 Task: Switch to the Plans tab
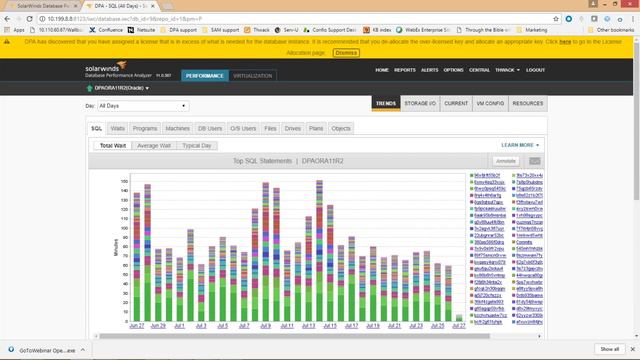(x=316, y=128)
